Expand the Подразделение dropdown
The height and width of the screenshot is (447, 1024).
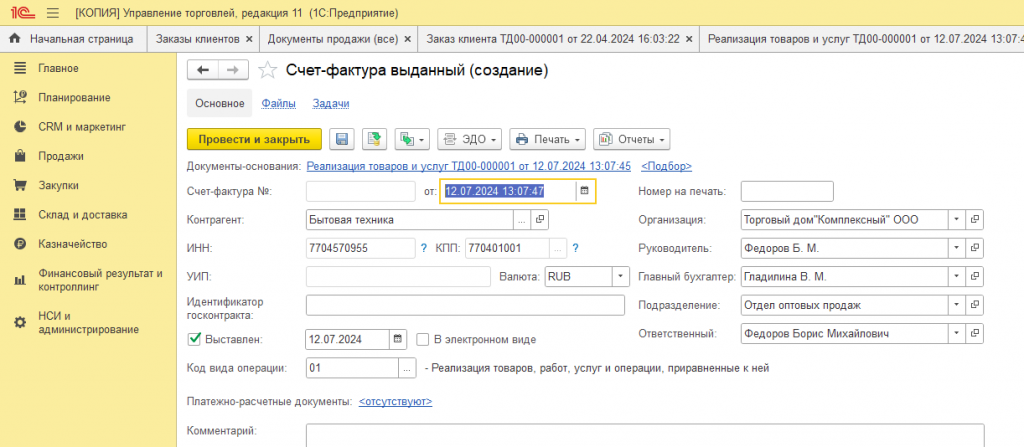coord(956,305)
